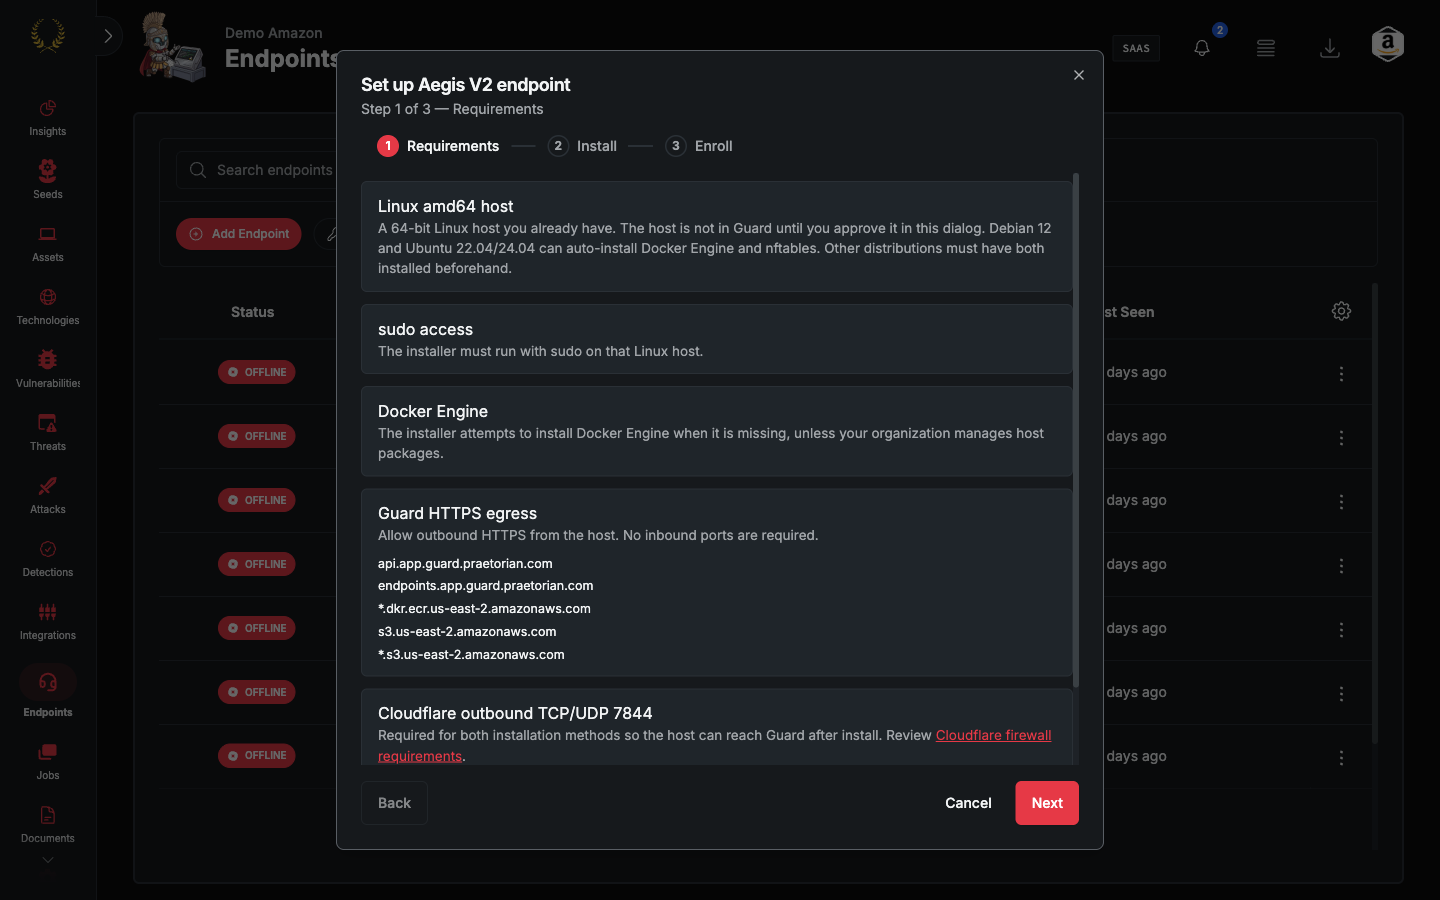Screen dimensions: 1440x900
Task: Click *.dkr.ecr.us-east-2.amazonaws.com hostname
Action: [x=484, y=609]
